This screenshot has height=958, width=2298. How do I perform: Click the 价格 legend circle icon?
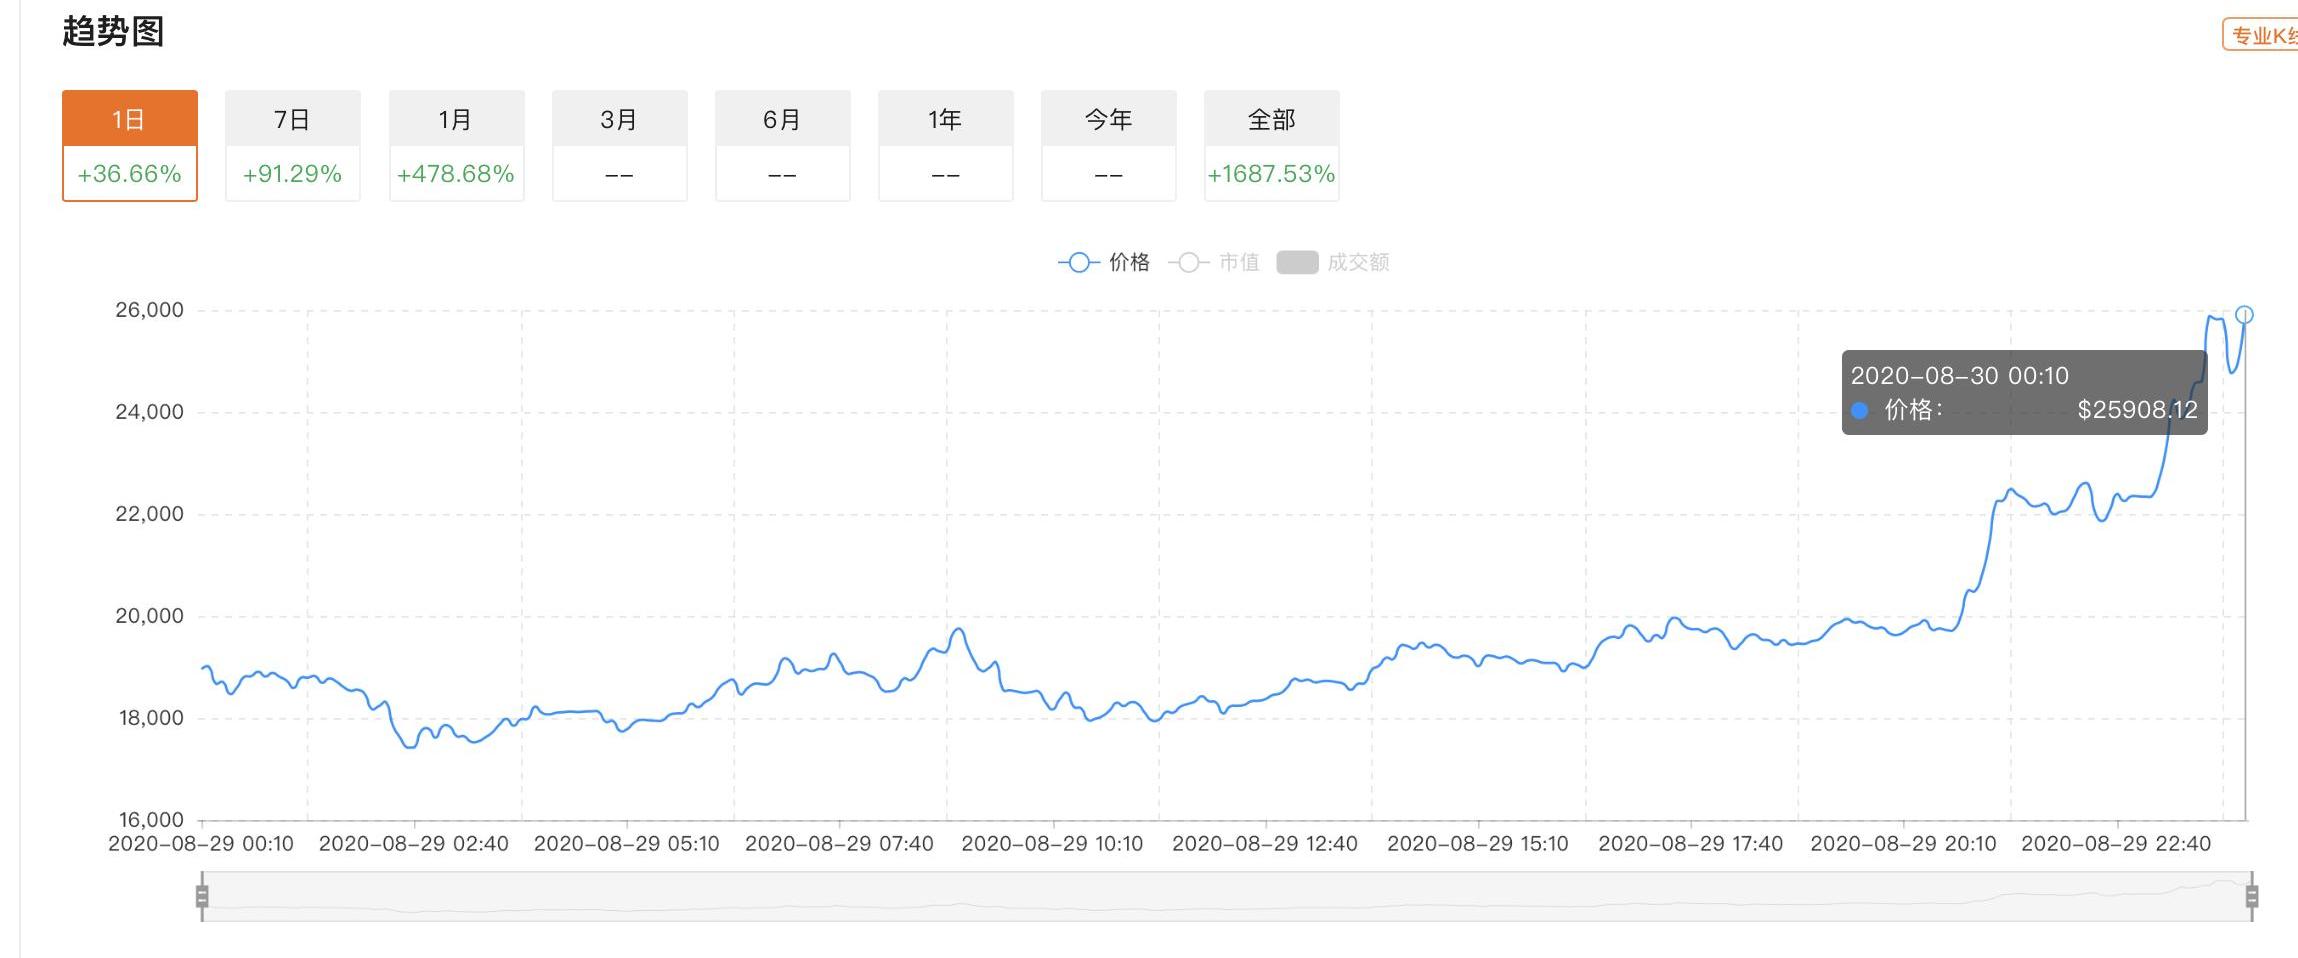coord(1078,263)
